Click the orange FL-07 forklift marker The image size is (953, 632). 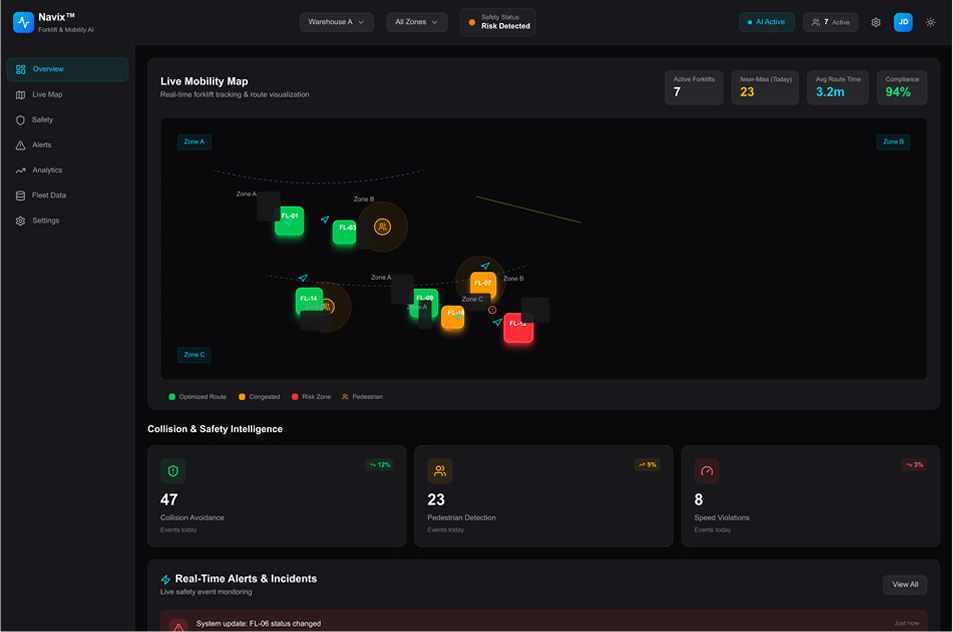483,285
